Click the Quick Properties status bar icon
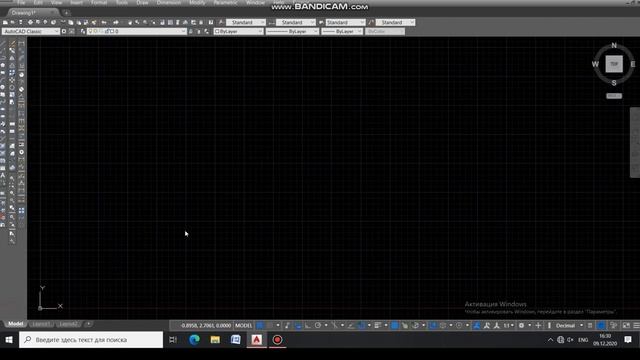640x360 pixels. point(590,325)
